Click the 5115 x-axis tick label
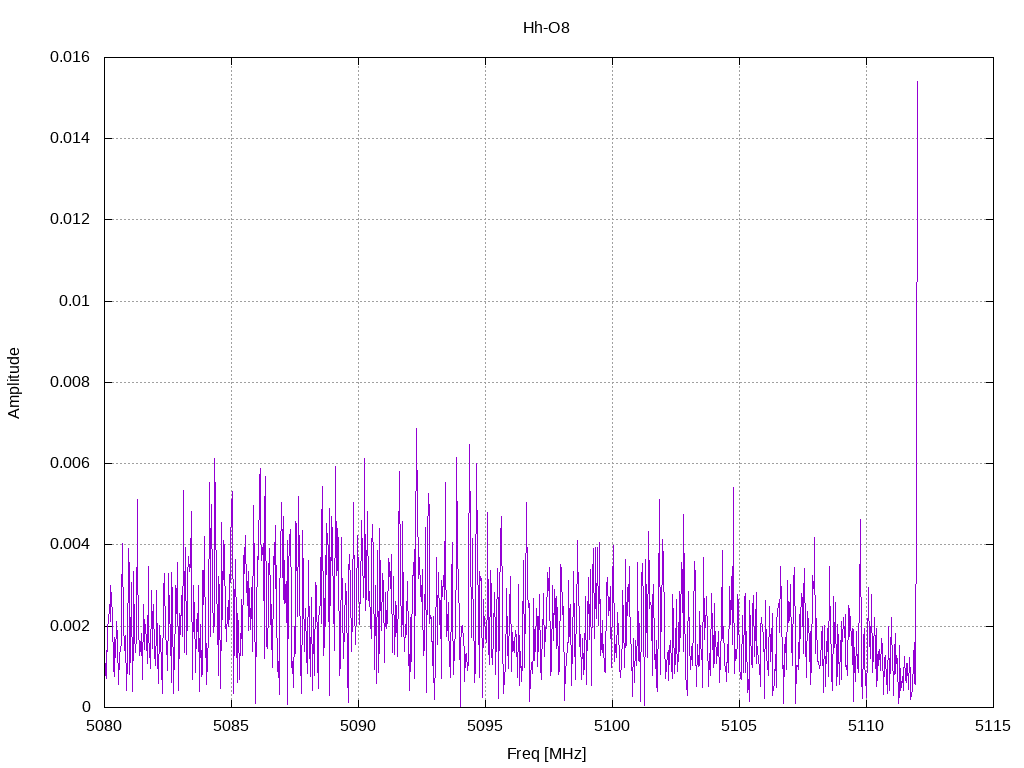 (x=993, y=726)
